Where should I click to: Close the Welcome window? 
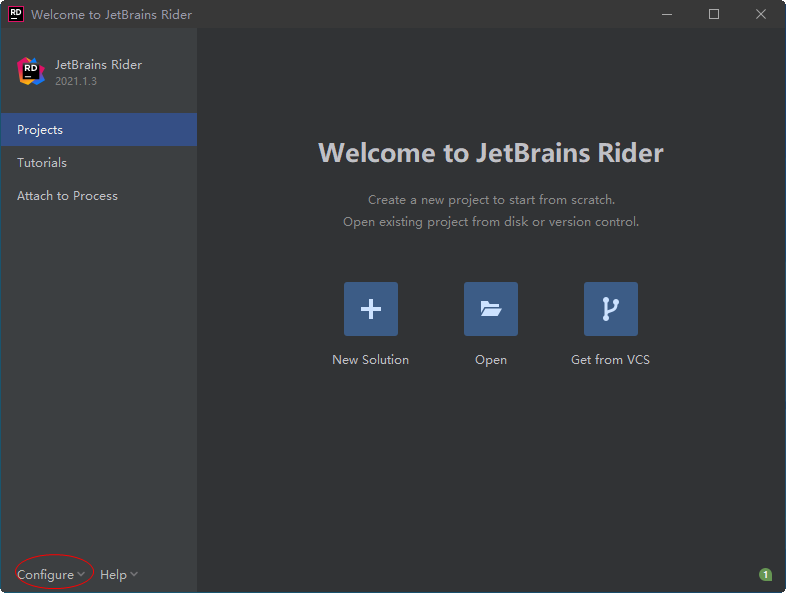tap(761, 14)
